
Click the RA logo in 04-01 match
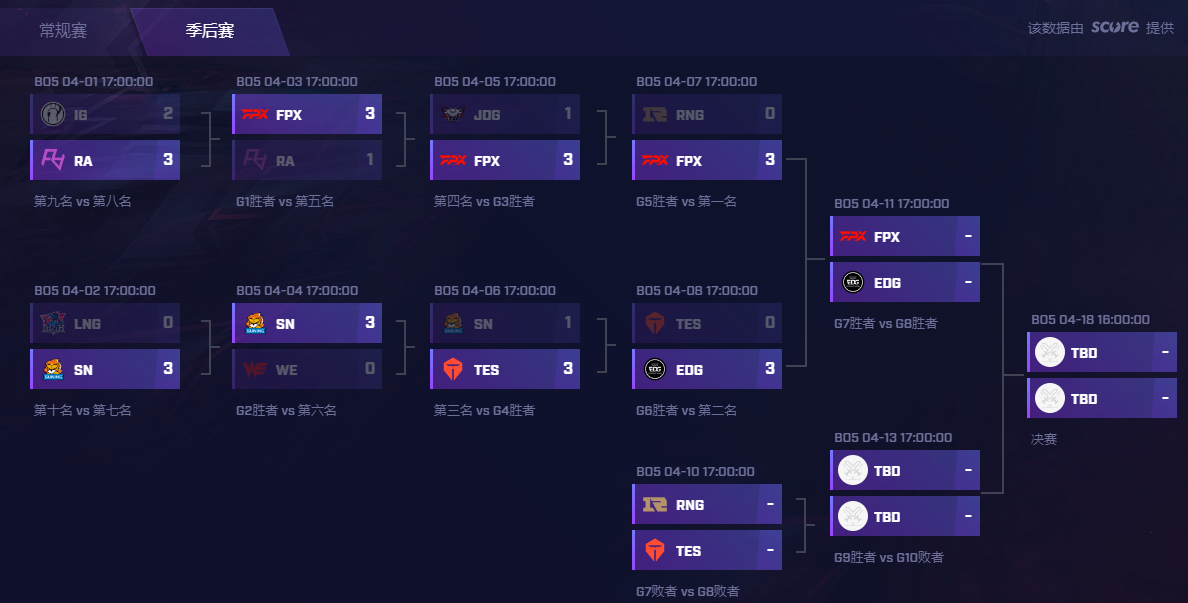pyautogui.click(x=51, y=161)
